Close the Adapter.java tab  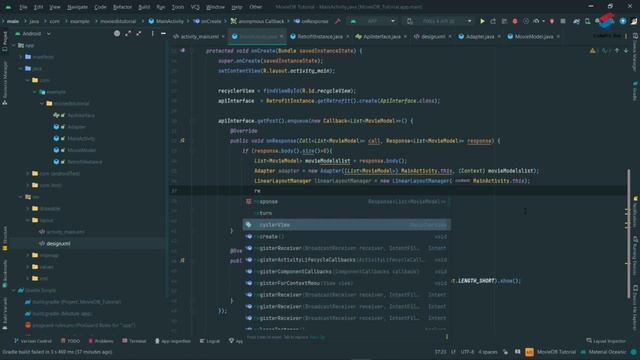pyautogui.click(x=499, y=37)
